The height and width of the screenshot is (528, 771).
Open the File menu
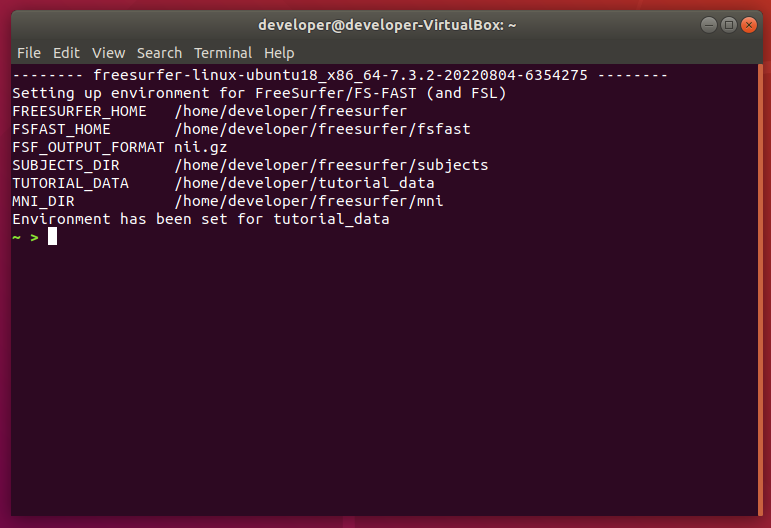coord(29,53)
